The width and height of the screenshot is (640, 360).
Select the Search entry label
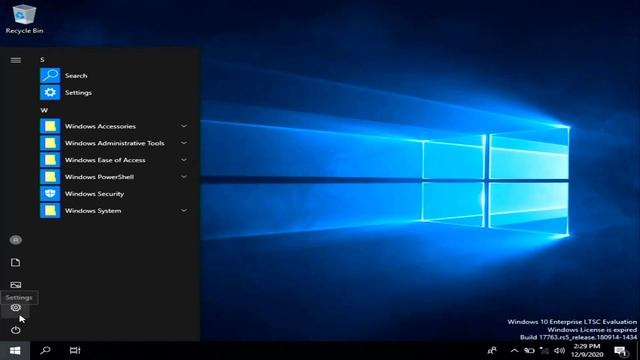pos(76,76)
